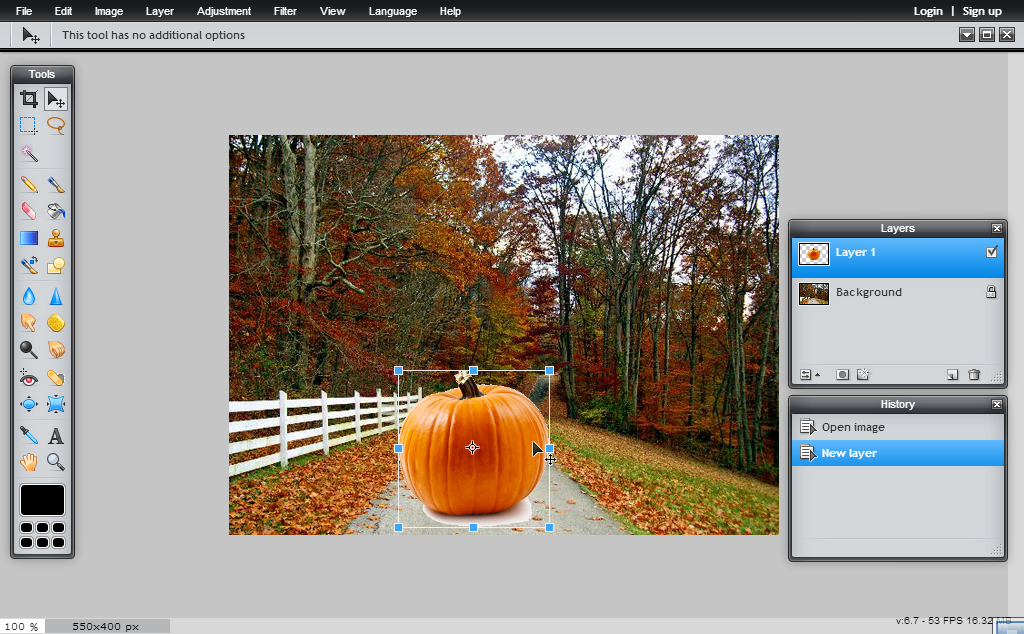Toggle layer settings in Layers panel
The image size is (1024, 634).
809,375
